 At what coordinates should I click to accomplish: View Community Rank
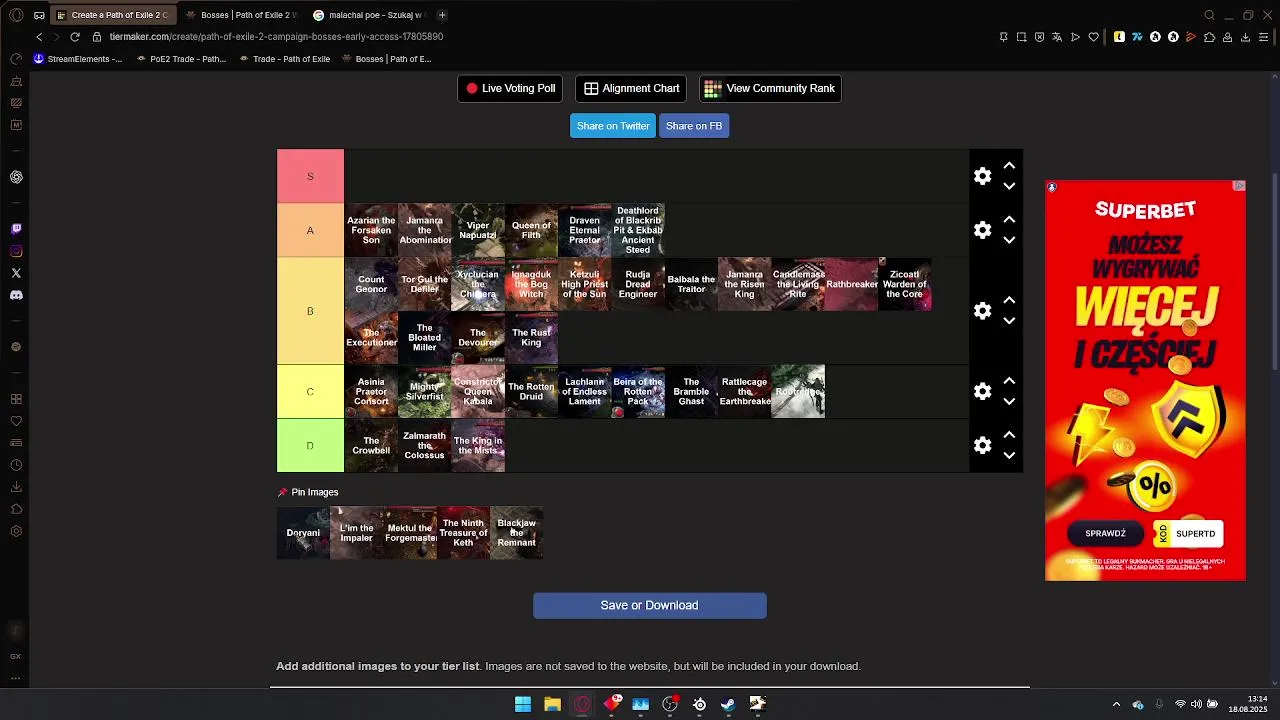[x=770, y=88]
